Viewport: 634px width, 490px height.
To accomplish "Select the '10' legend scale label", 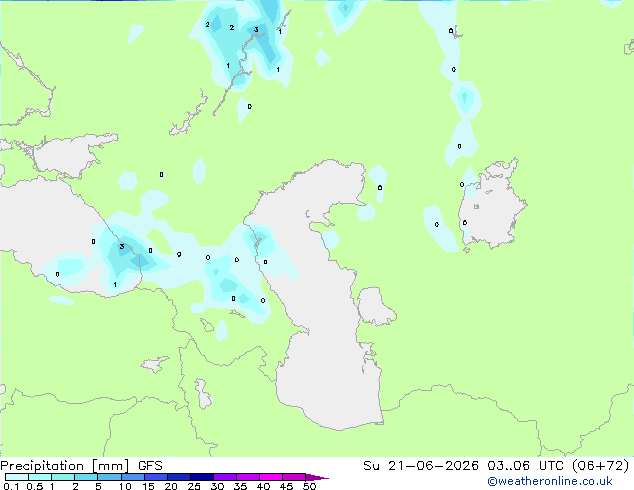I will point(125,486).
